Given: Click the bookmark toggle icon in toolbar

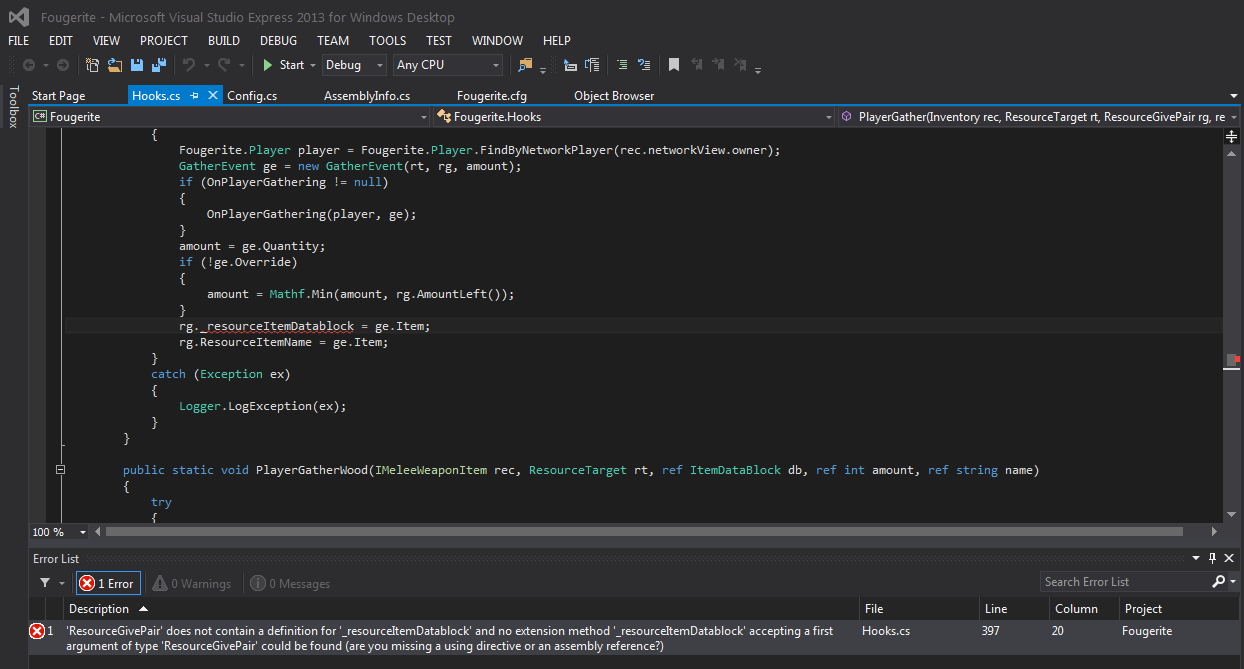Looking at the screenshot, I should tap(674, 65).
